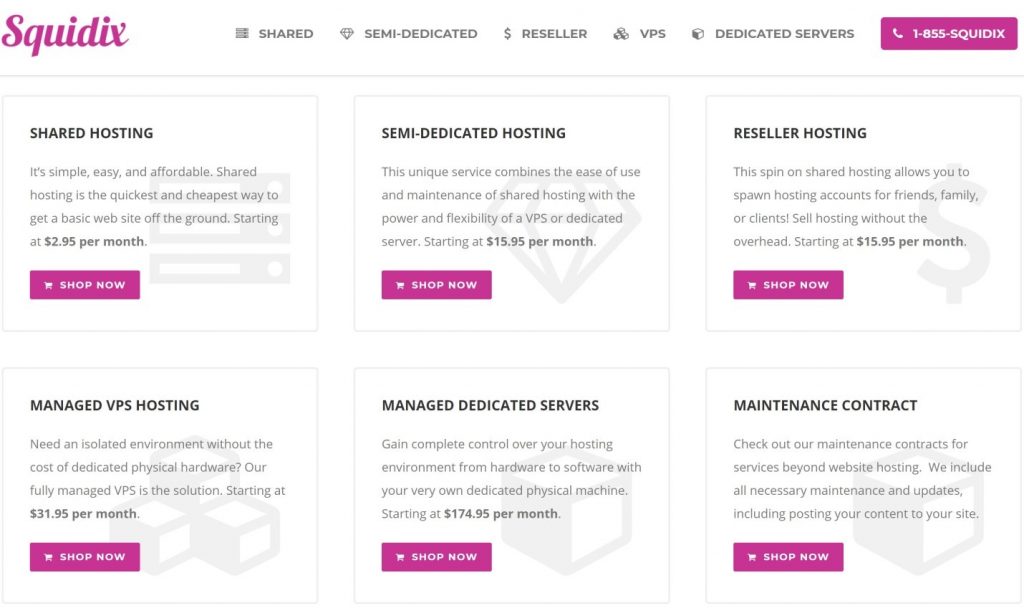Click the diamond icon beside SEMI-DEDICATED
This screenshot has width=1024, height=613.
[x=347, y=33]
